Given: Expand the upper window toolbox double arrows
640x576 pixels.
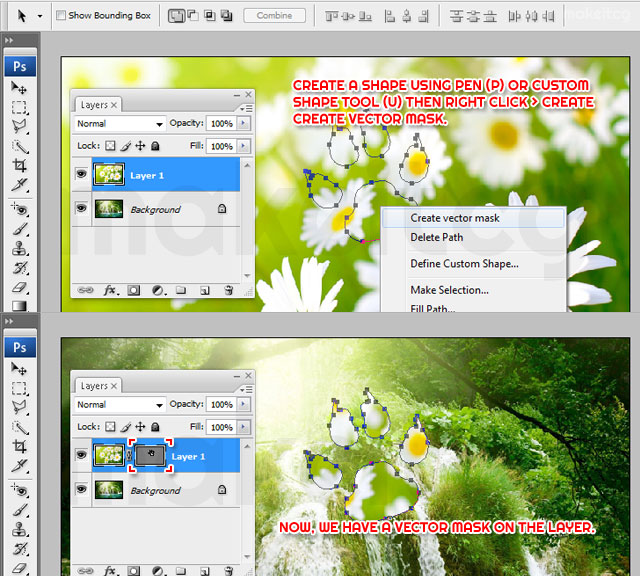Looking at the screenshot, I should (x=9, y=40).
